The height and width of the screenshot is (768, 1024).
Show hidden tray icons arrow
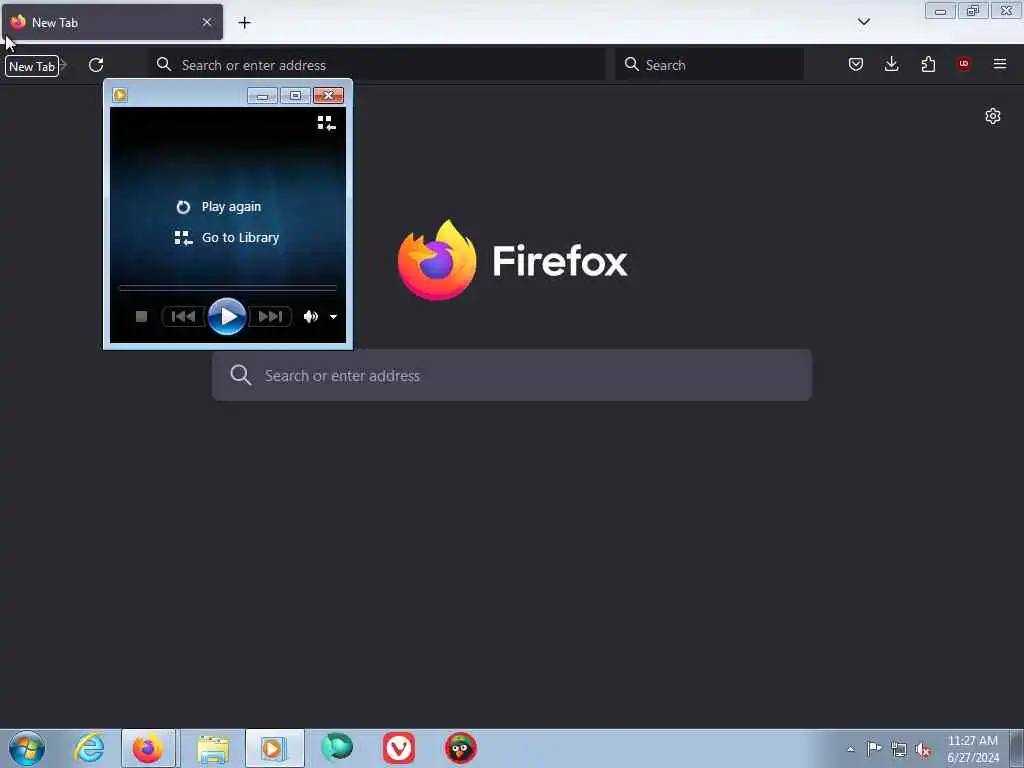pos(850,749)
